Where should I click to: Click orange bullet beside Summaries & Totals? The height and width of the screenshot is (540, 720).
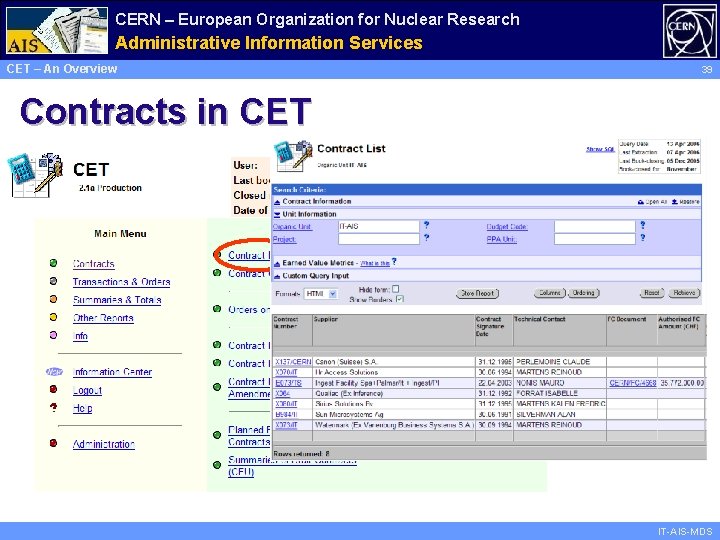(x=53, y=299)
